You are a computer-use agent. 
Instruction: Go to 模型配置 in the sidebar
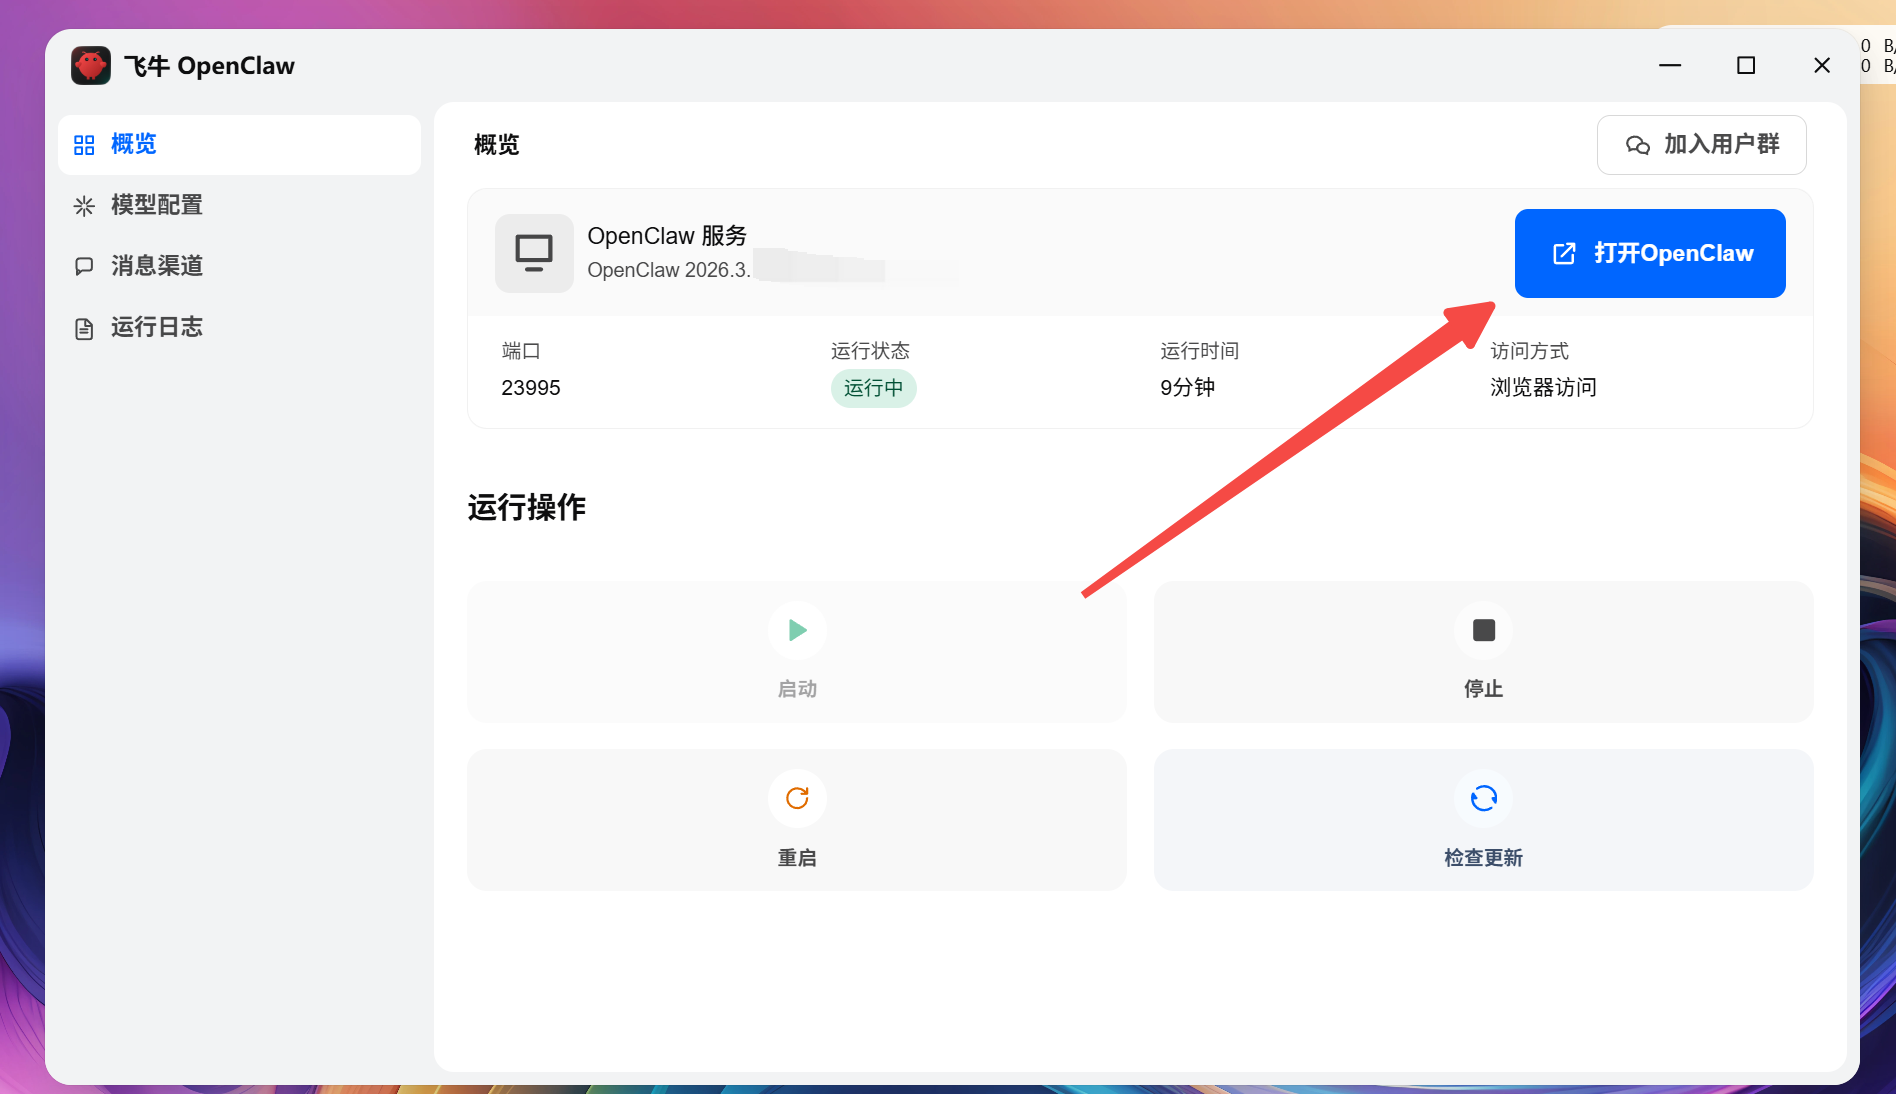click(x=239, y=206)
